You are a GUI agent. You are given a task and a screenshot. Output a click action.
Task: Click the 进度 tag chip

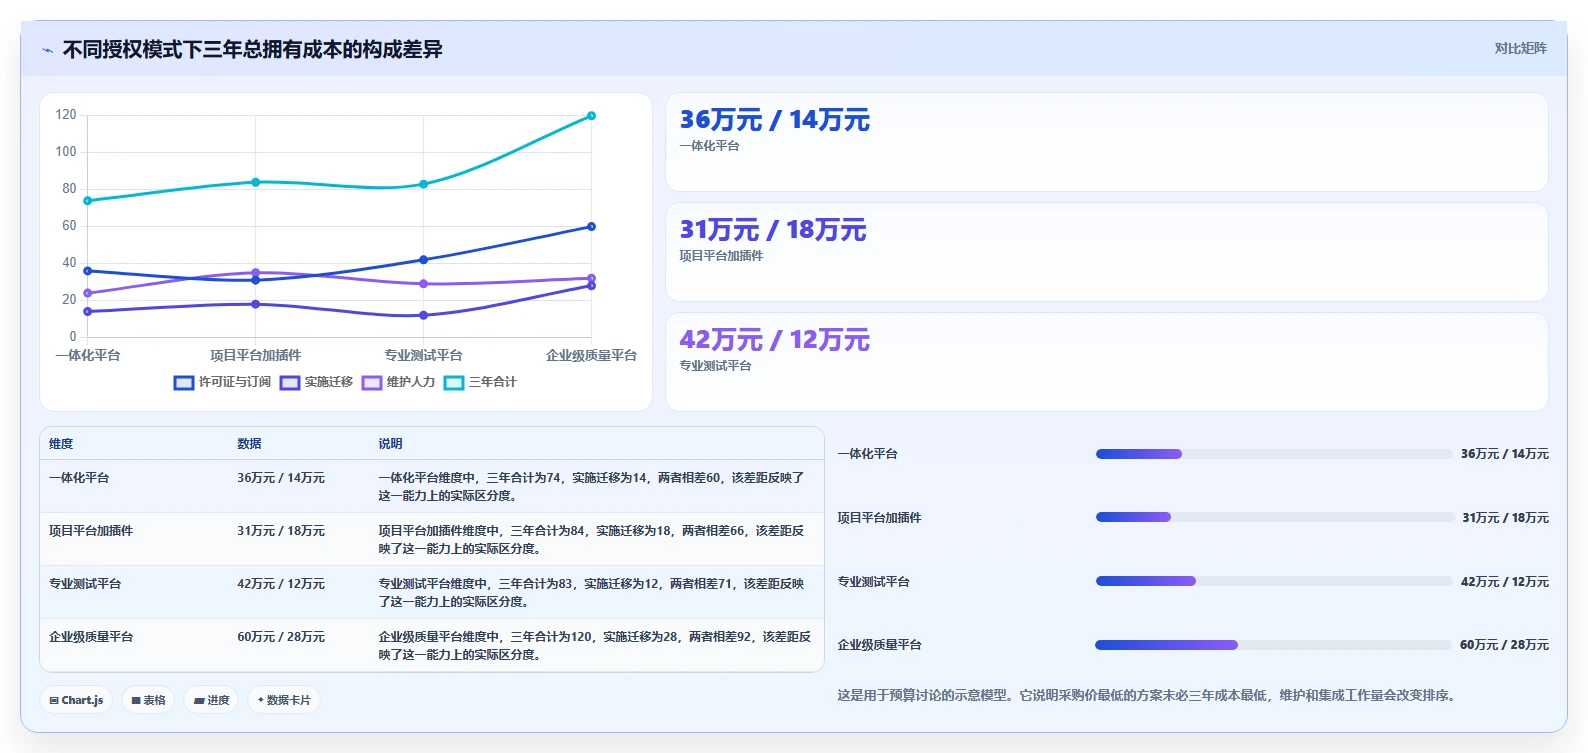(x=212, y=700)
